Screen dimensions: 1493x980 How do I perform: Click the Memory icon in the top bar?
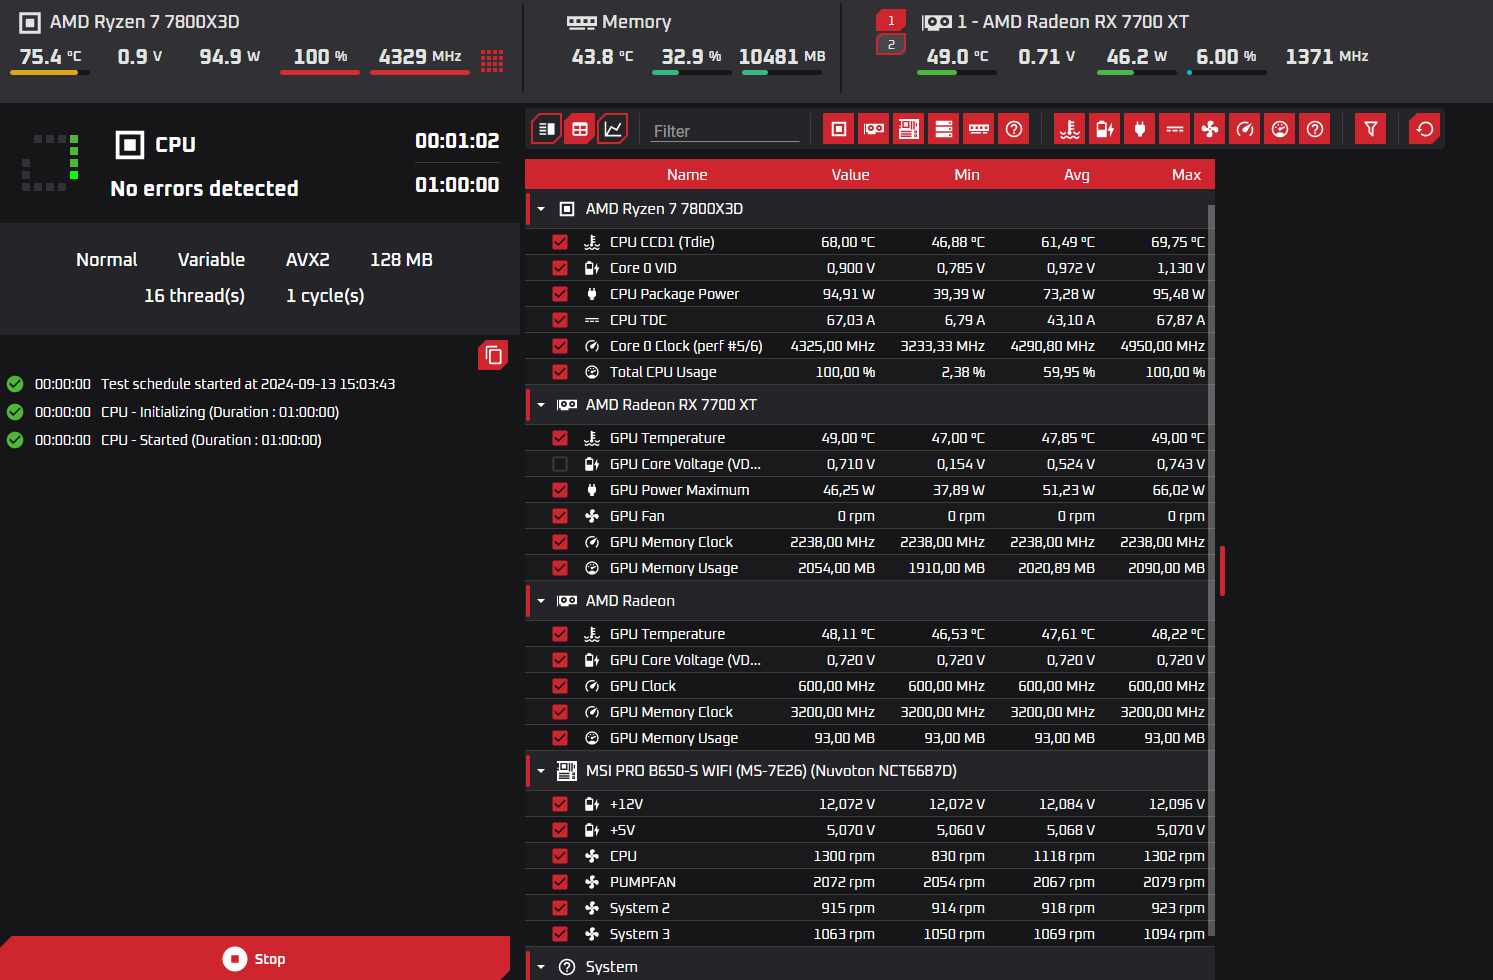(x=581, y=22)
